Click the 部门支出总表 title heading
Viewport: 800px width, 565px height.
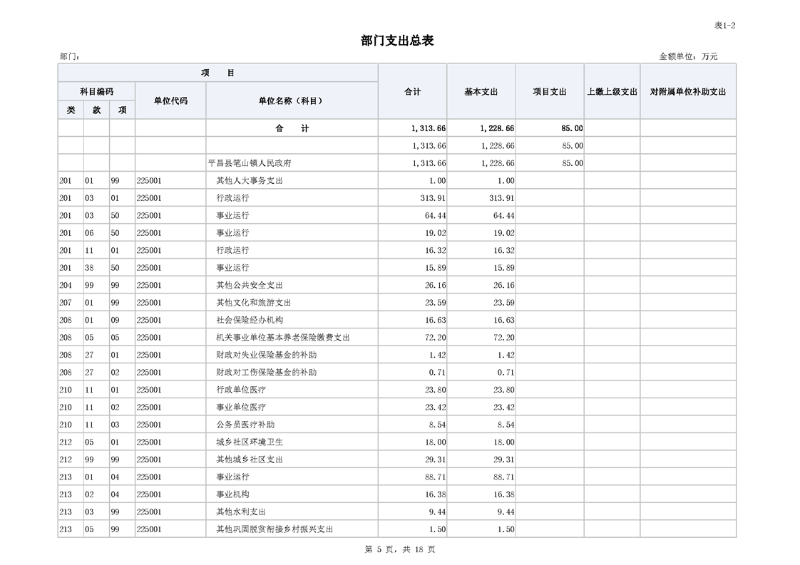pyautogui.click(x=397, y=40)
